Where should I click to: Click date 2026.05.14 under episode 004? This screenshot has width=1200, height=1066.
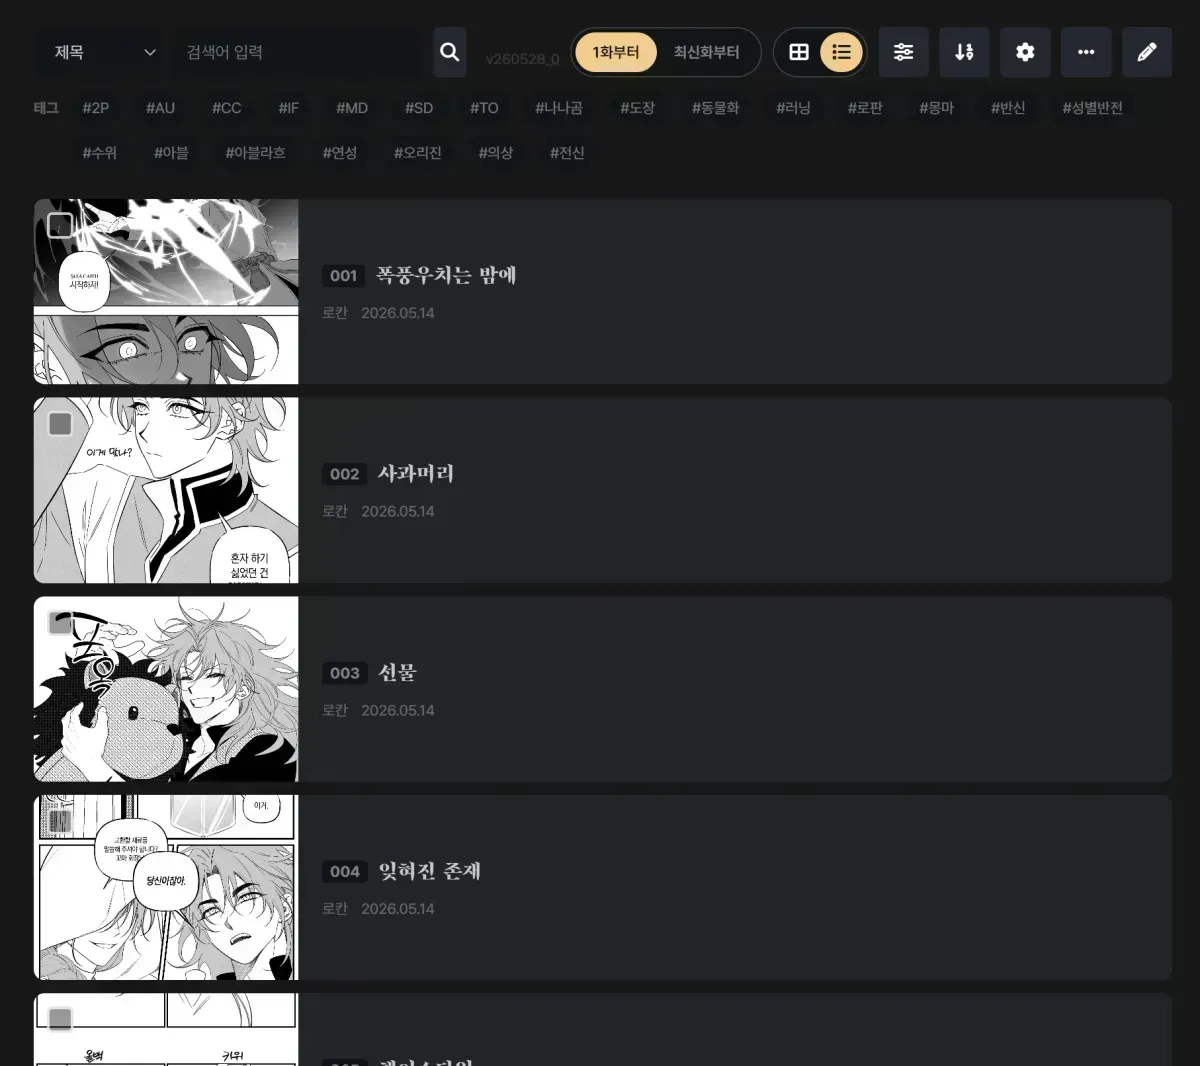coord(398,909)
